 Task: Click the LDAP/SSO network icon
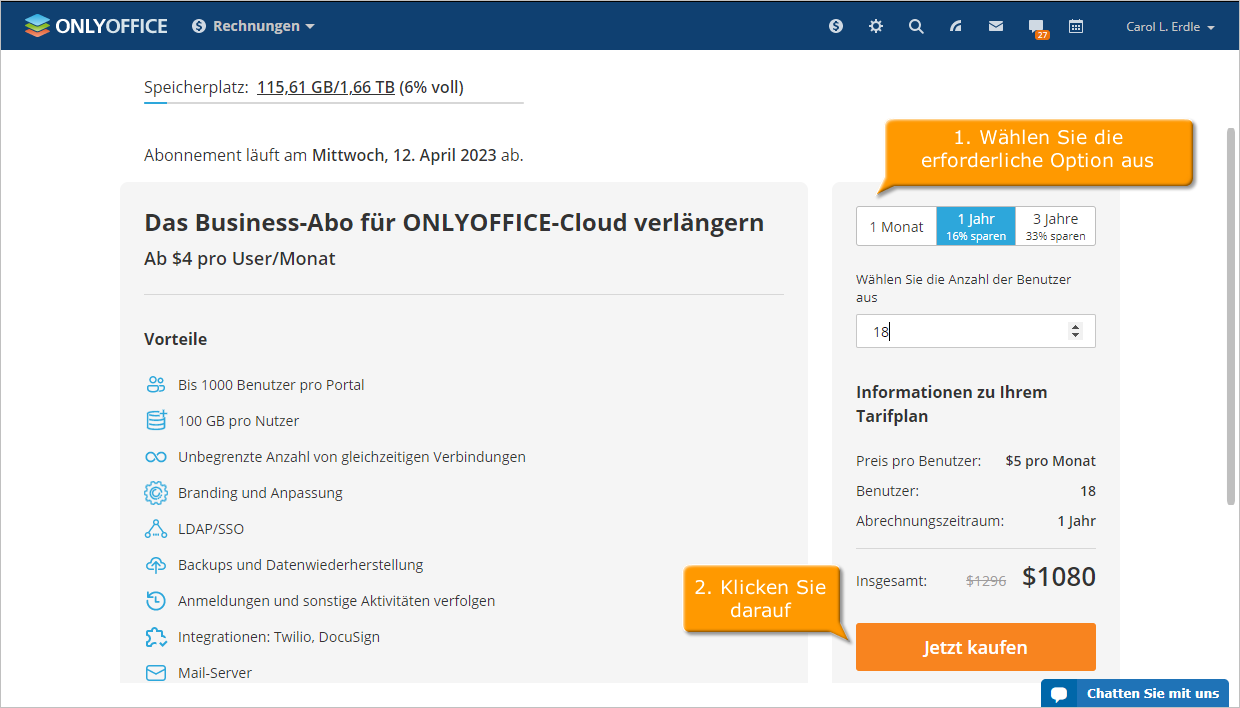155,529
